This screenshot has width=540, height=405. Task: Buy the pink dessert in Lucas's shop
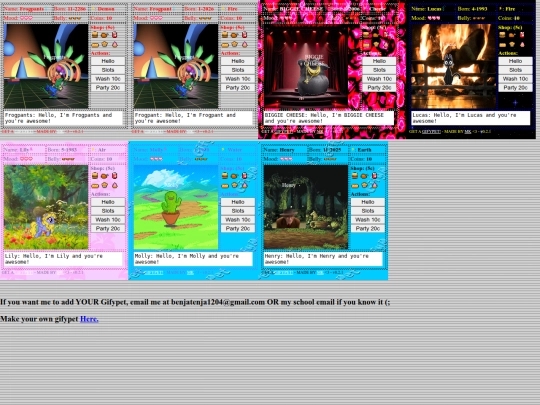click(x=522, y=44)
